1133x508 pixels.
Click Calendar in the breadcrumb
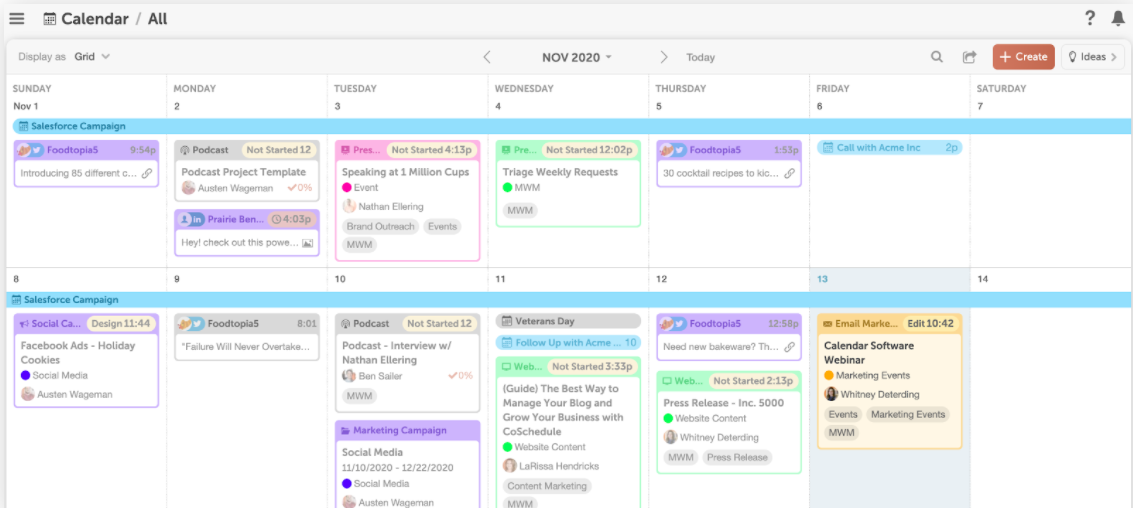coord(94,19)
